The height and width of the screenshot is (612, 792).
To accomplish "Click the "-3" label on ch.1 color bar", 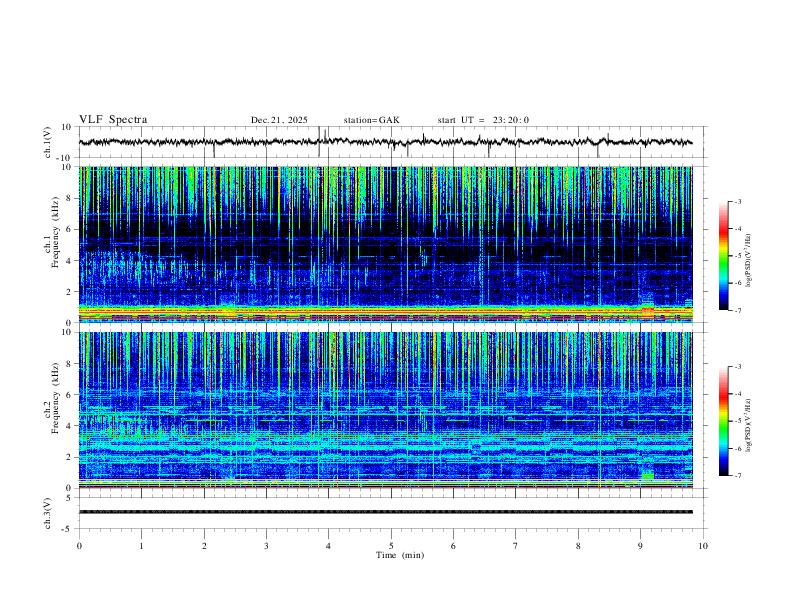I will (737, 202).
